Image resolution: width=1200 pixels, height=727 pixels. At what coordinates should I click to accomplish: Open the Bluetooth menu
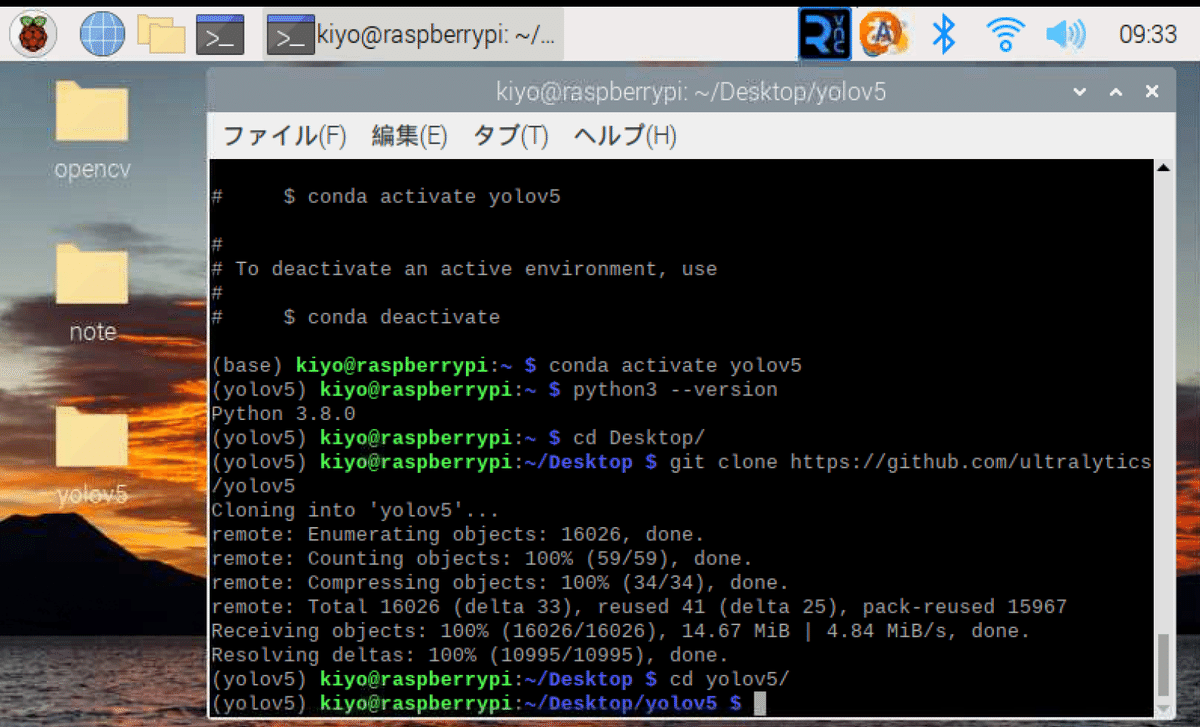pyautogui.click(x=944, y=35)
